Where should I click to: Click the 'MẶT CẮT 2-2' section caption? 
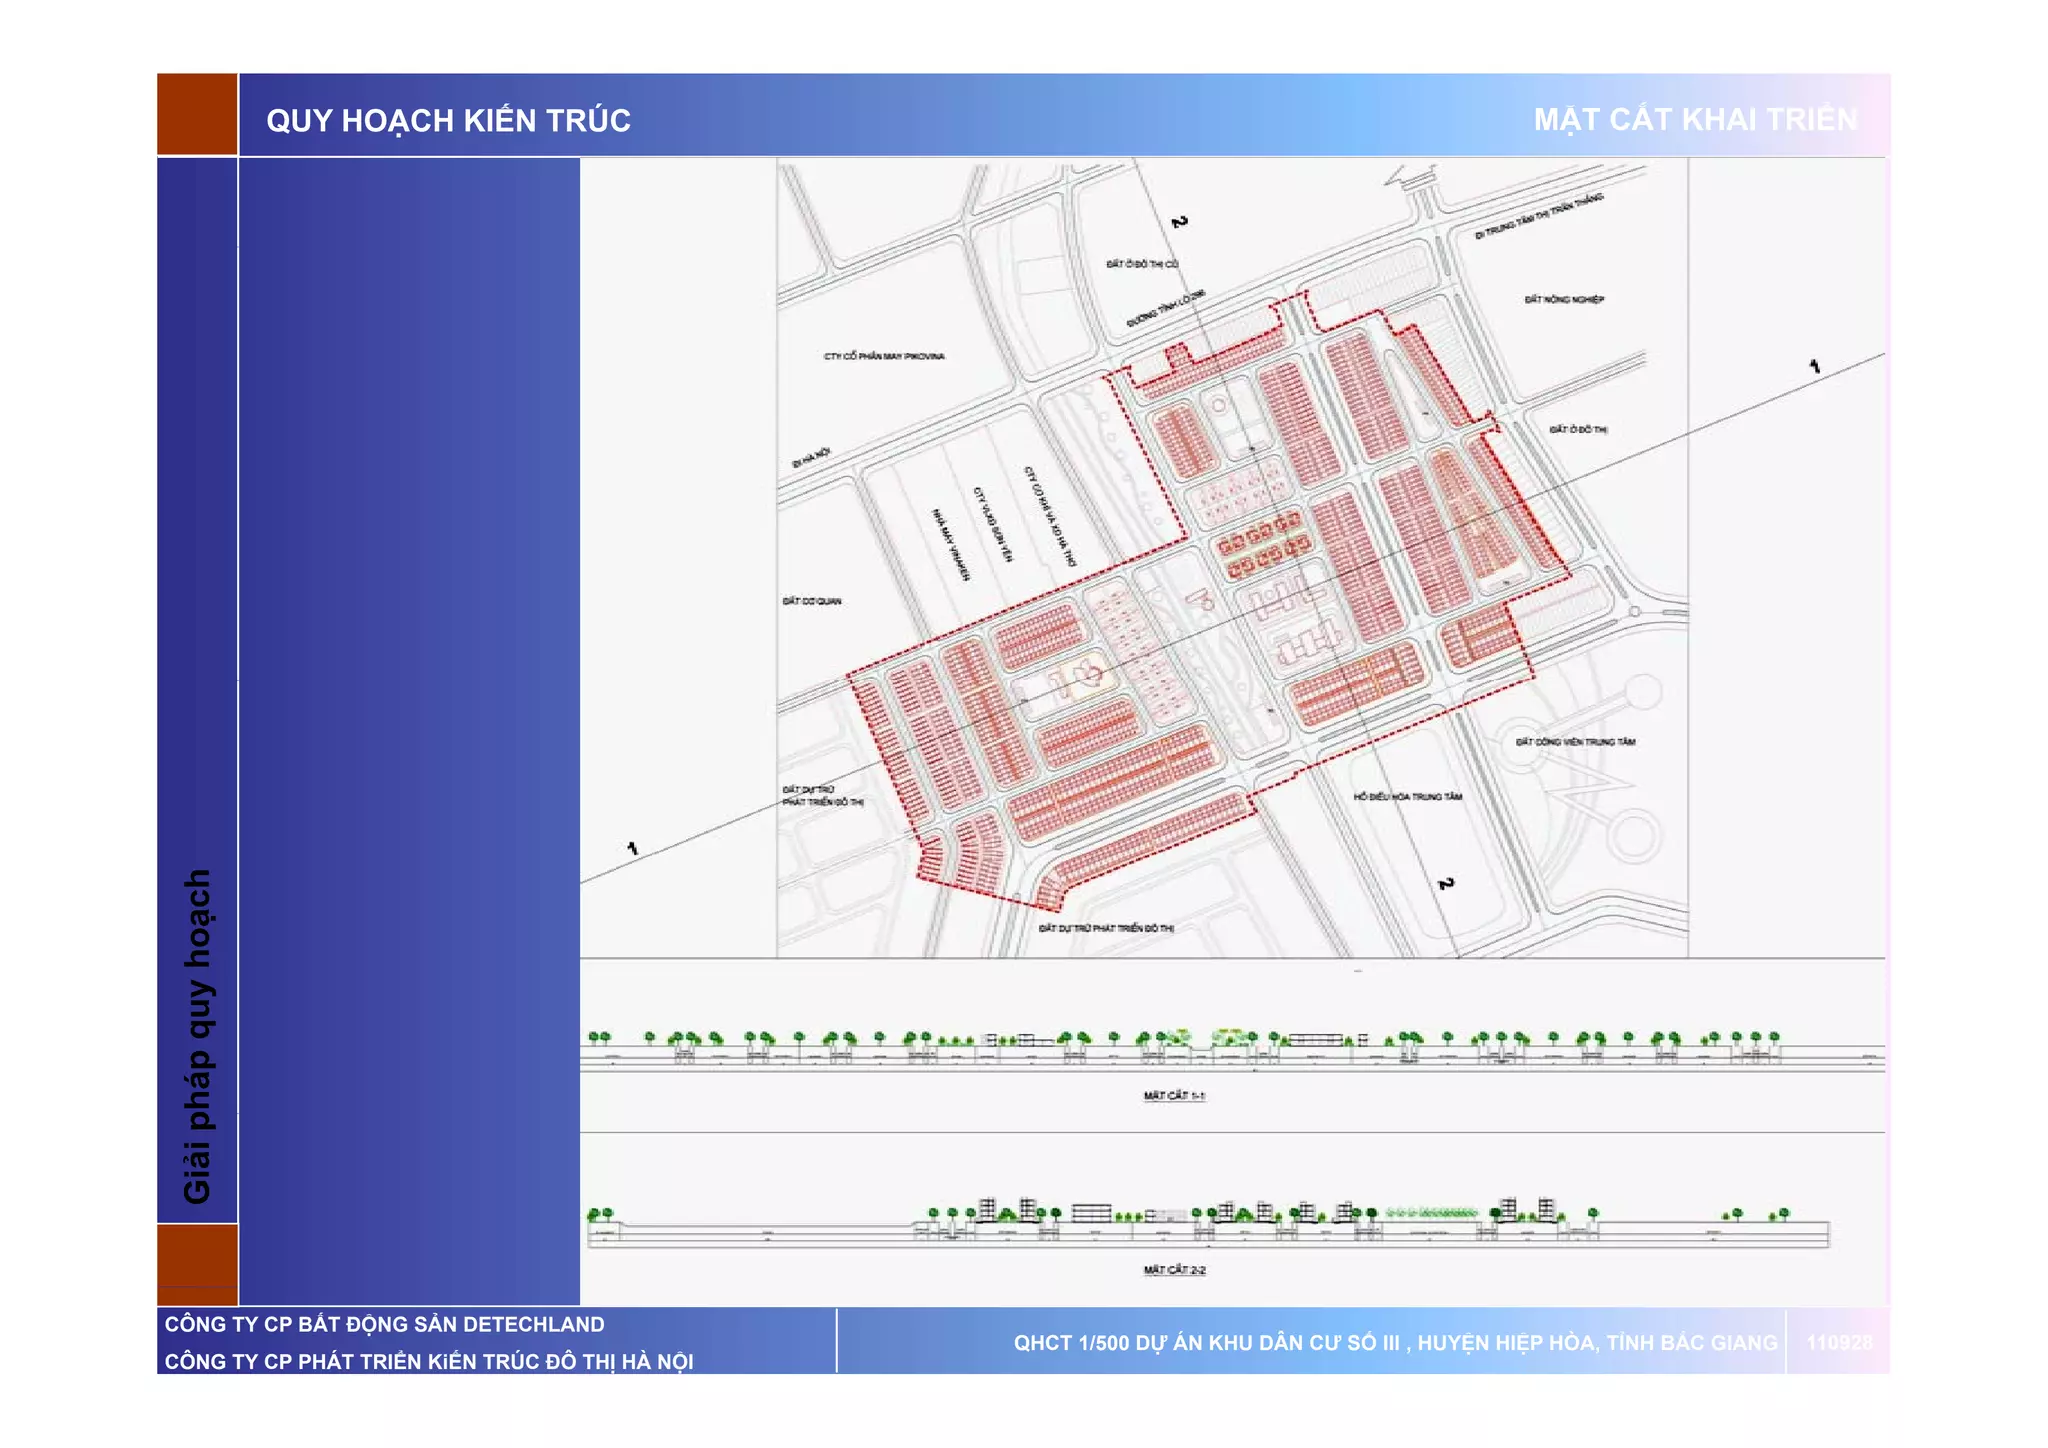pos(1174,1270)
